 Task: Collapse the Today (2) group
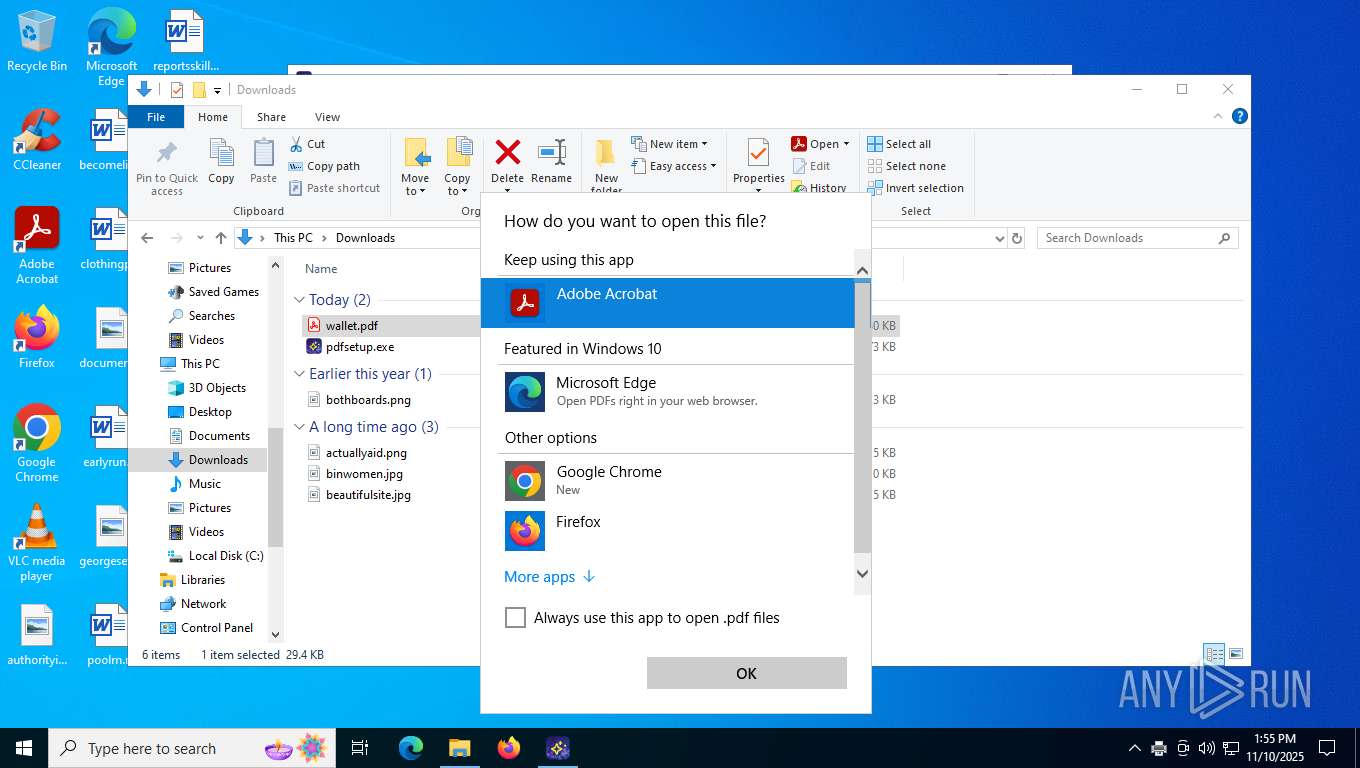[x=299, y=300]
